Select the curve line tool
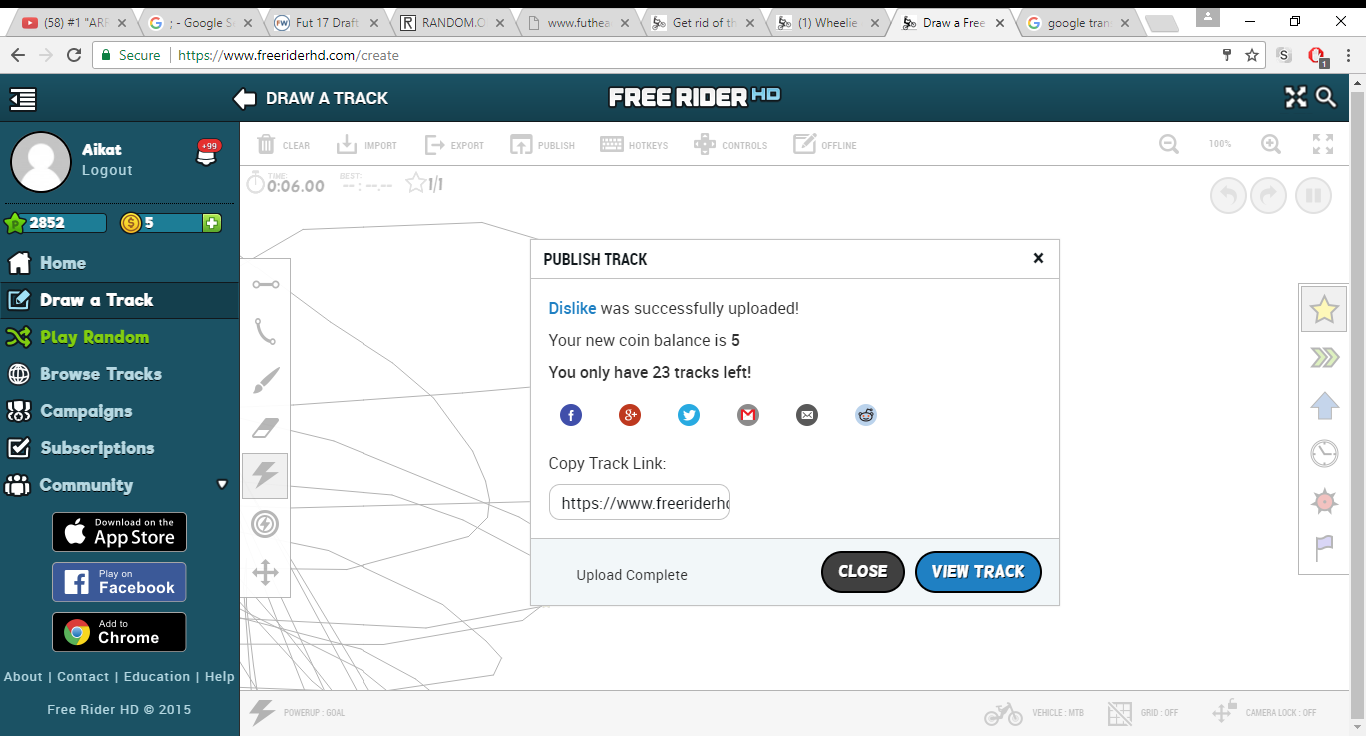This screenshot has height=736, width=1366. (x=265, y=331)
